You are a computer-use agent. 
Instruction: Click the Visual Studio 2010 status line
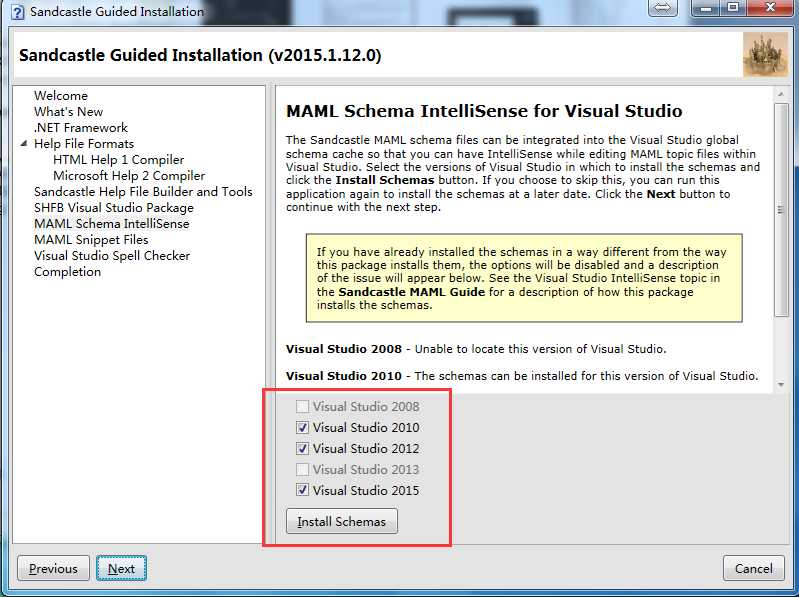tap(522, 376)
